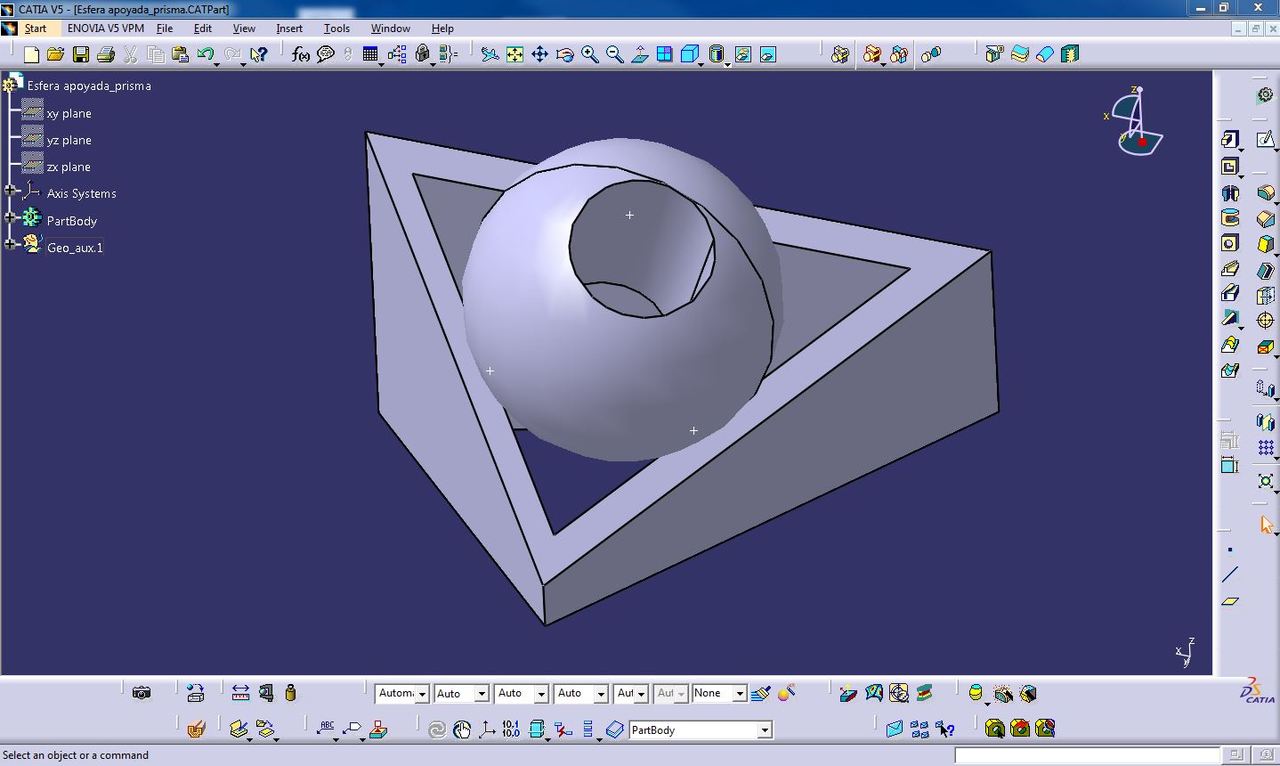Select the Pocket tool
Screen dimensions: 1280x766
(x=1230, y=166)
